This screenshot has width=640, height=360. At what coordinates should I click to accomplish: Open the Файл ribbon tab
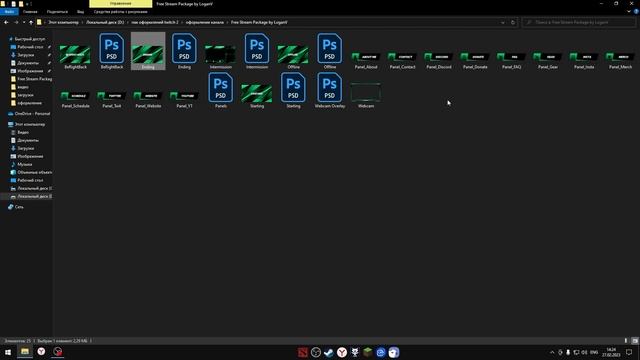coord(9,12)
